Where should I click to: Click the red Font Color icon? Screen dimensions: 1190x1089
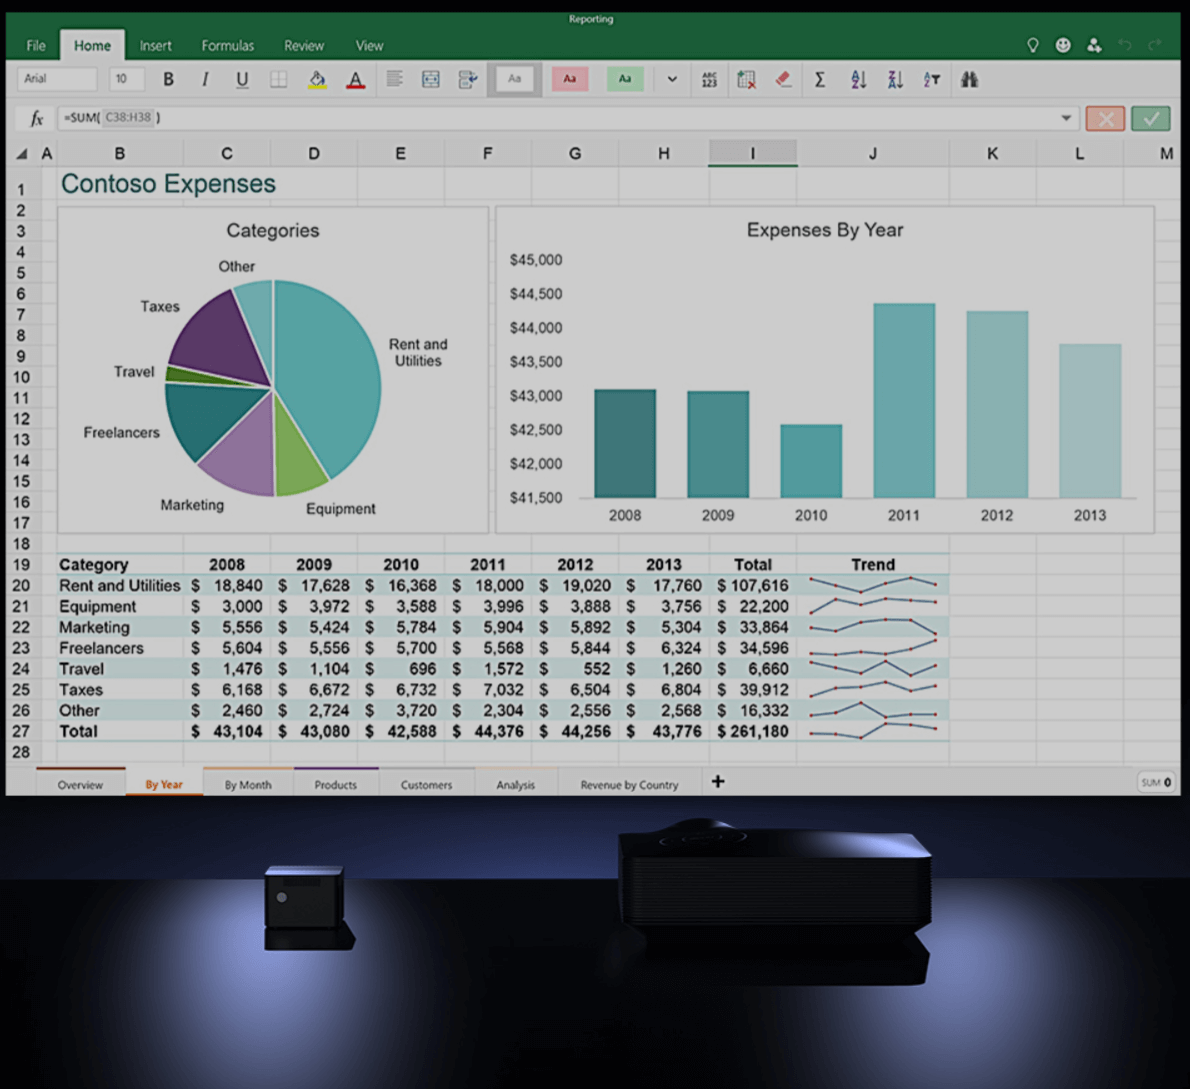coord(355,80)
